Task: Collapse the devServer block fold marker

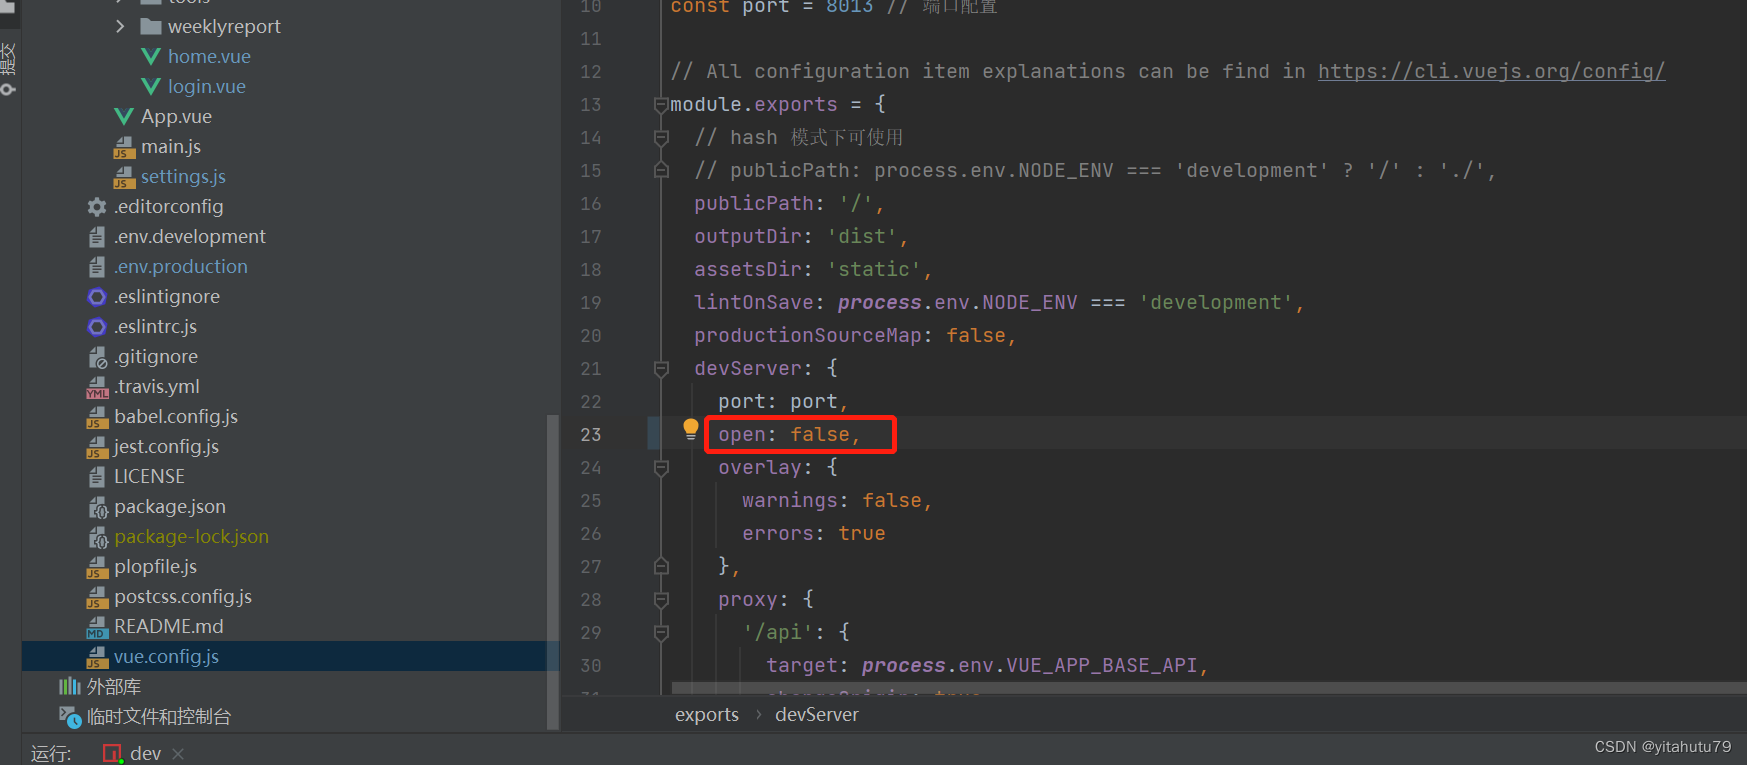Action: tap(661, 369)
